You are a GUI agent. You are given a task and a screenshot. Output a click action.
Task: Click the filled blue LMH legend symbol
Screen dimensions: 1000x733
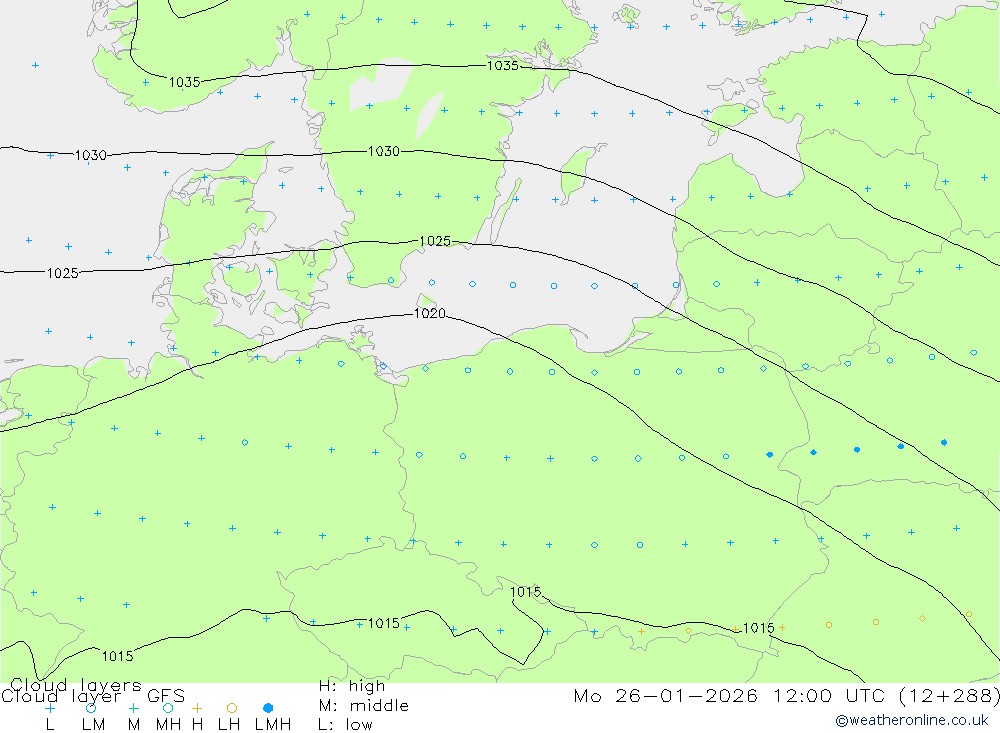click(x=268, y=708)
